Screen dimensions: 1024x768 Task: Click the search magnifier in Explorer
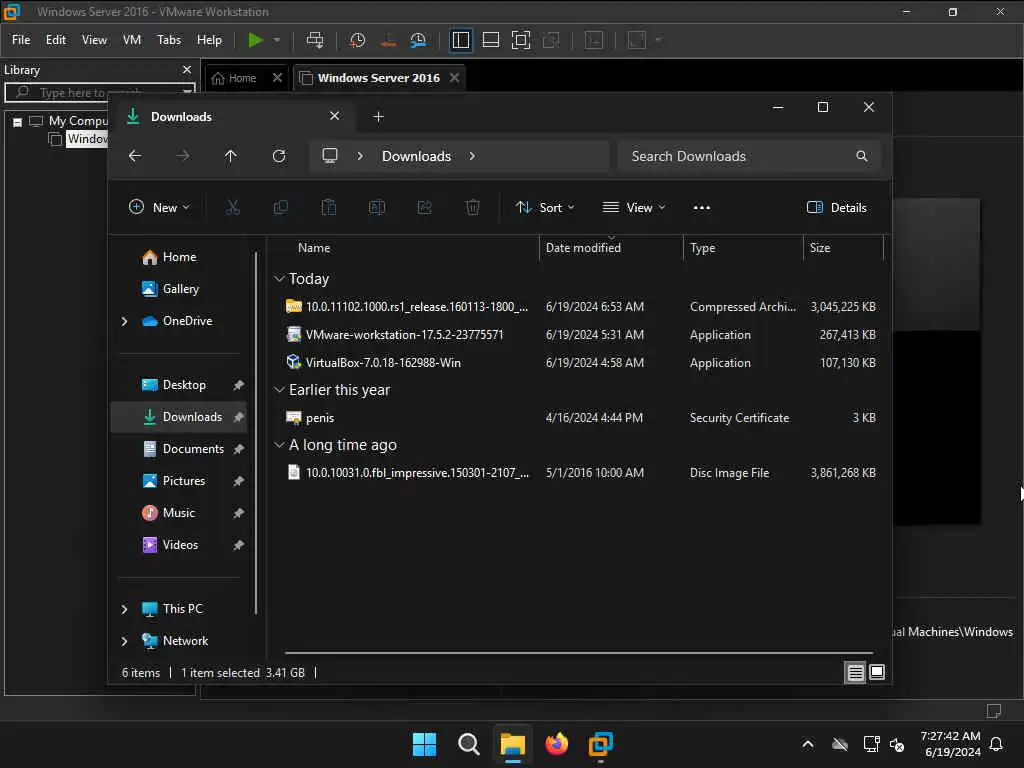coord(862,156)
